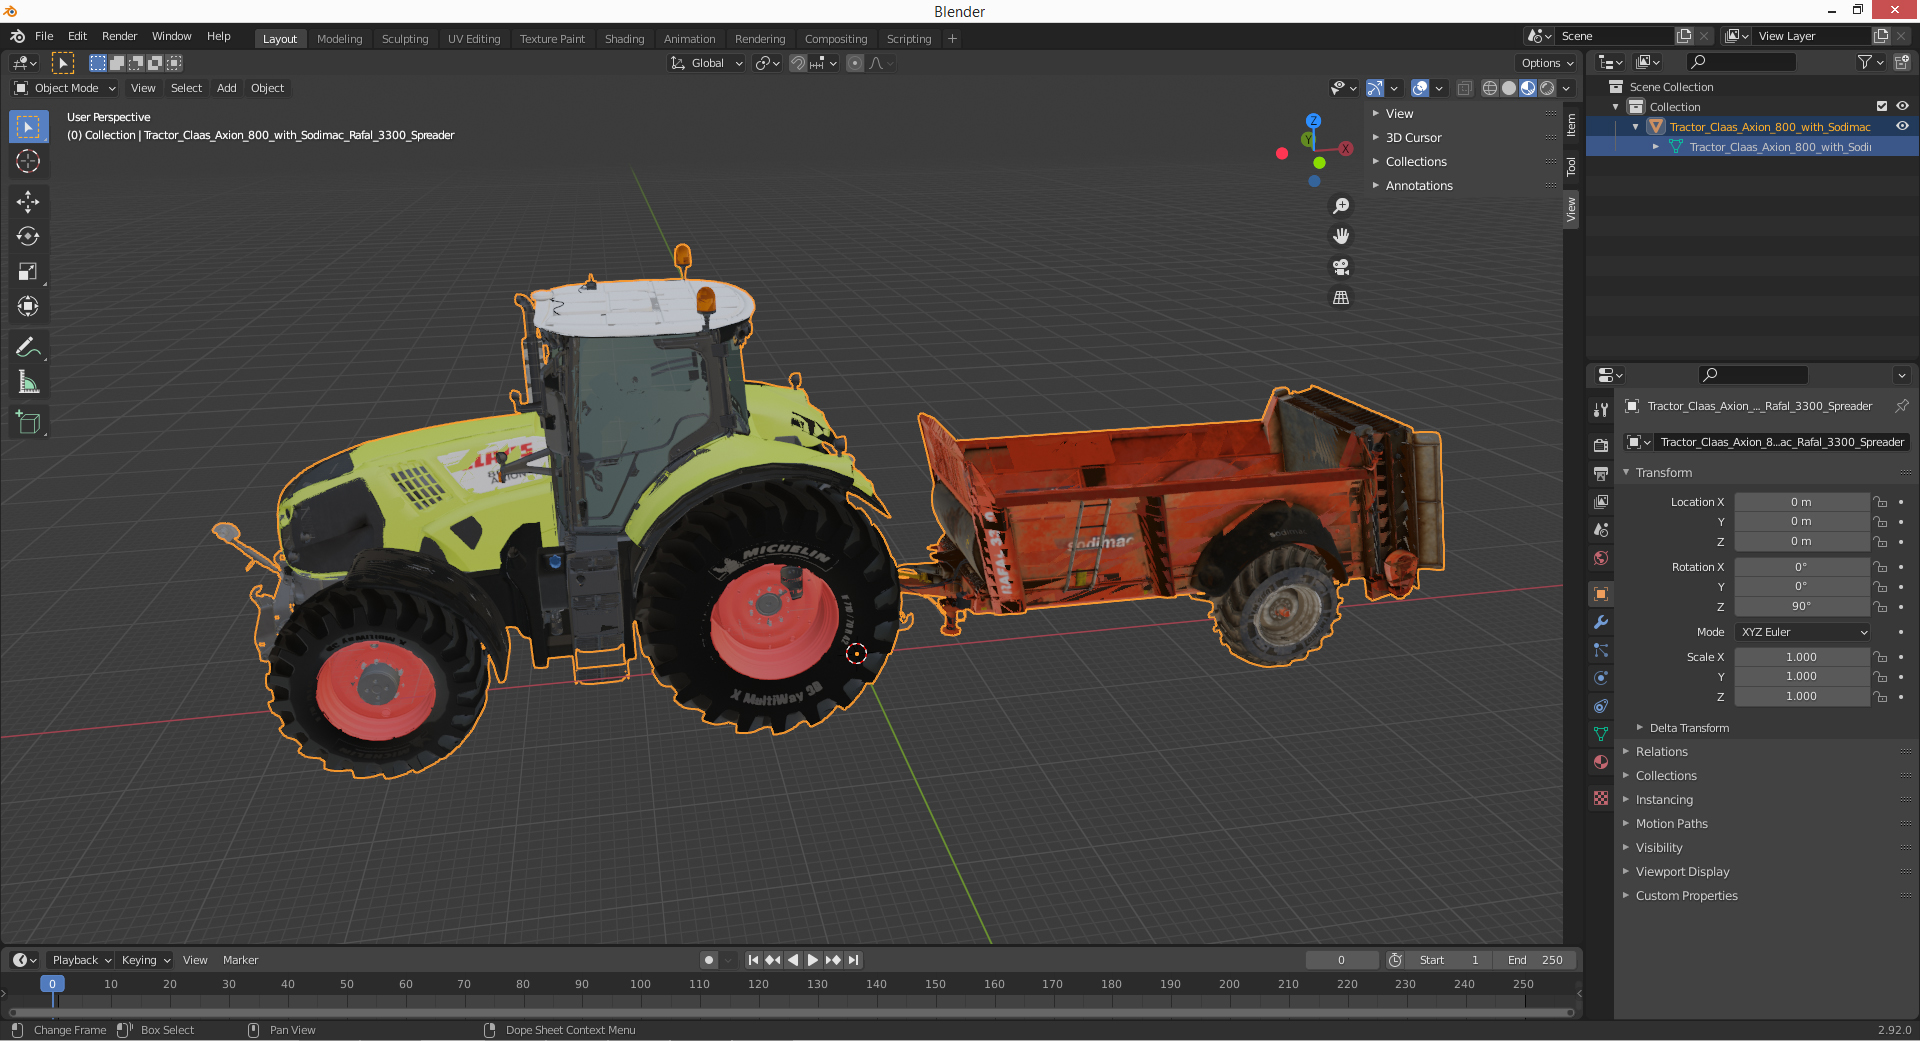1920x1041 pixels.
Task: Open the Object Data properties tab
Action: click(x=1601, y=734)
